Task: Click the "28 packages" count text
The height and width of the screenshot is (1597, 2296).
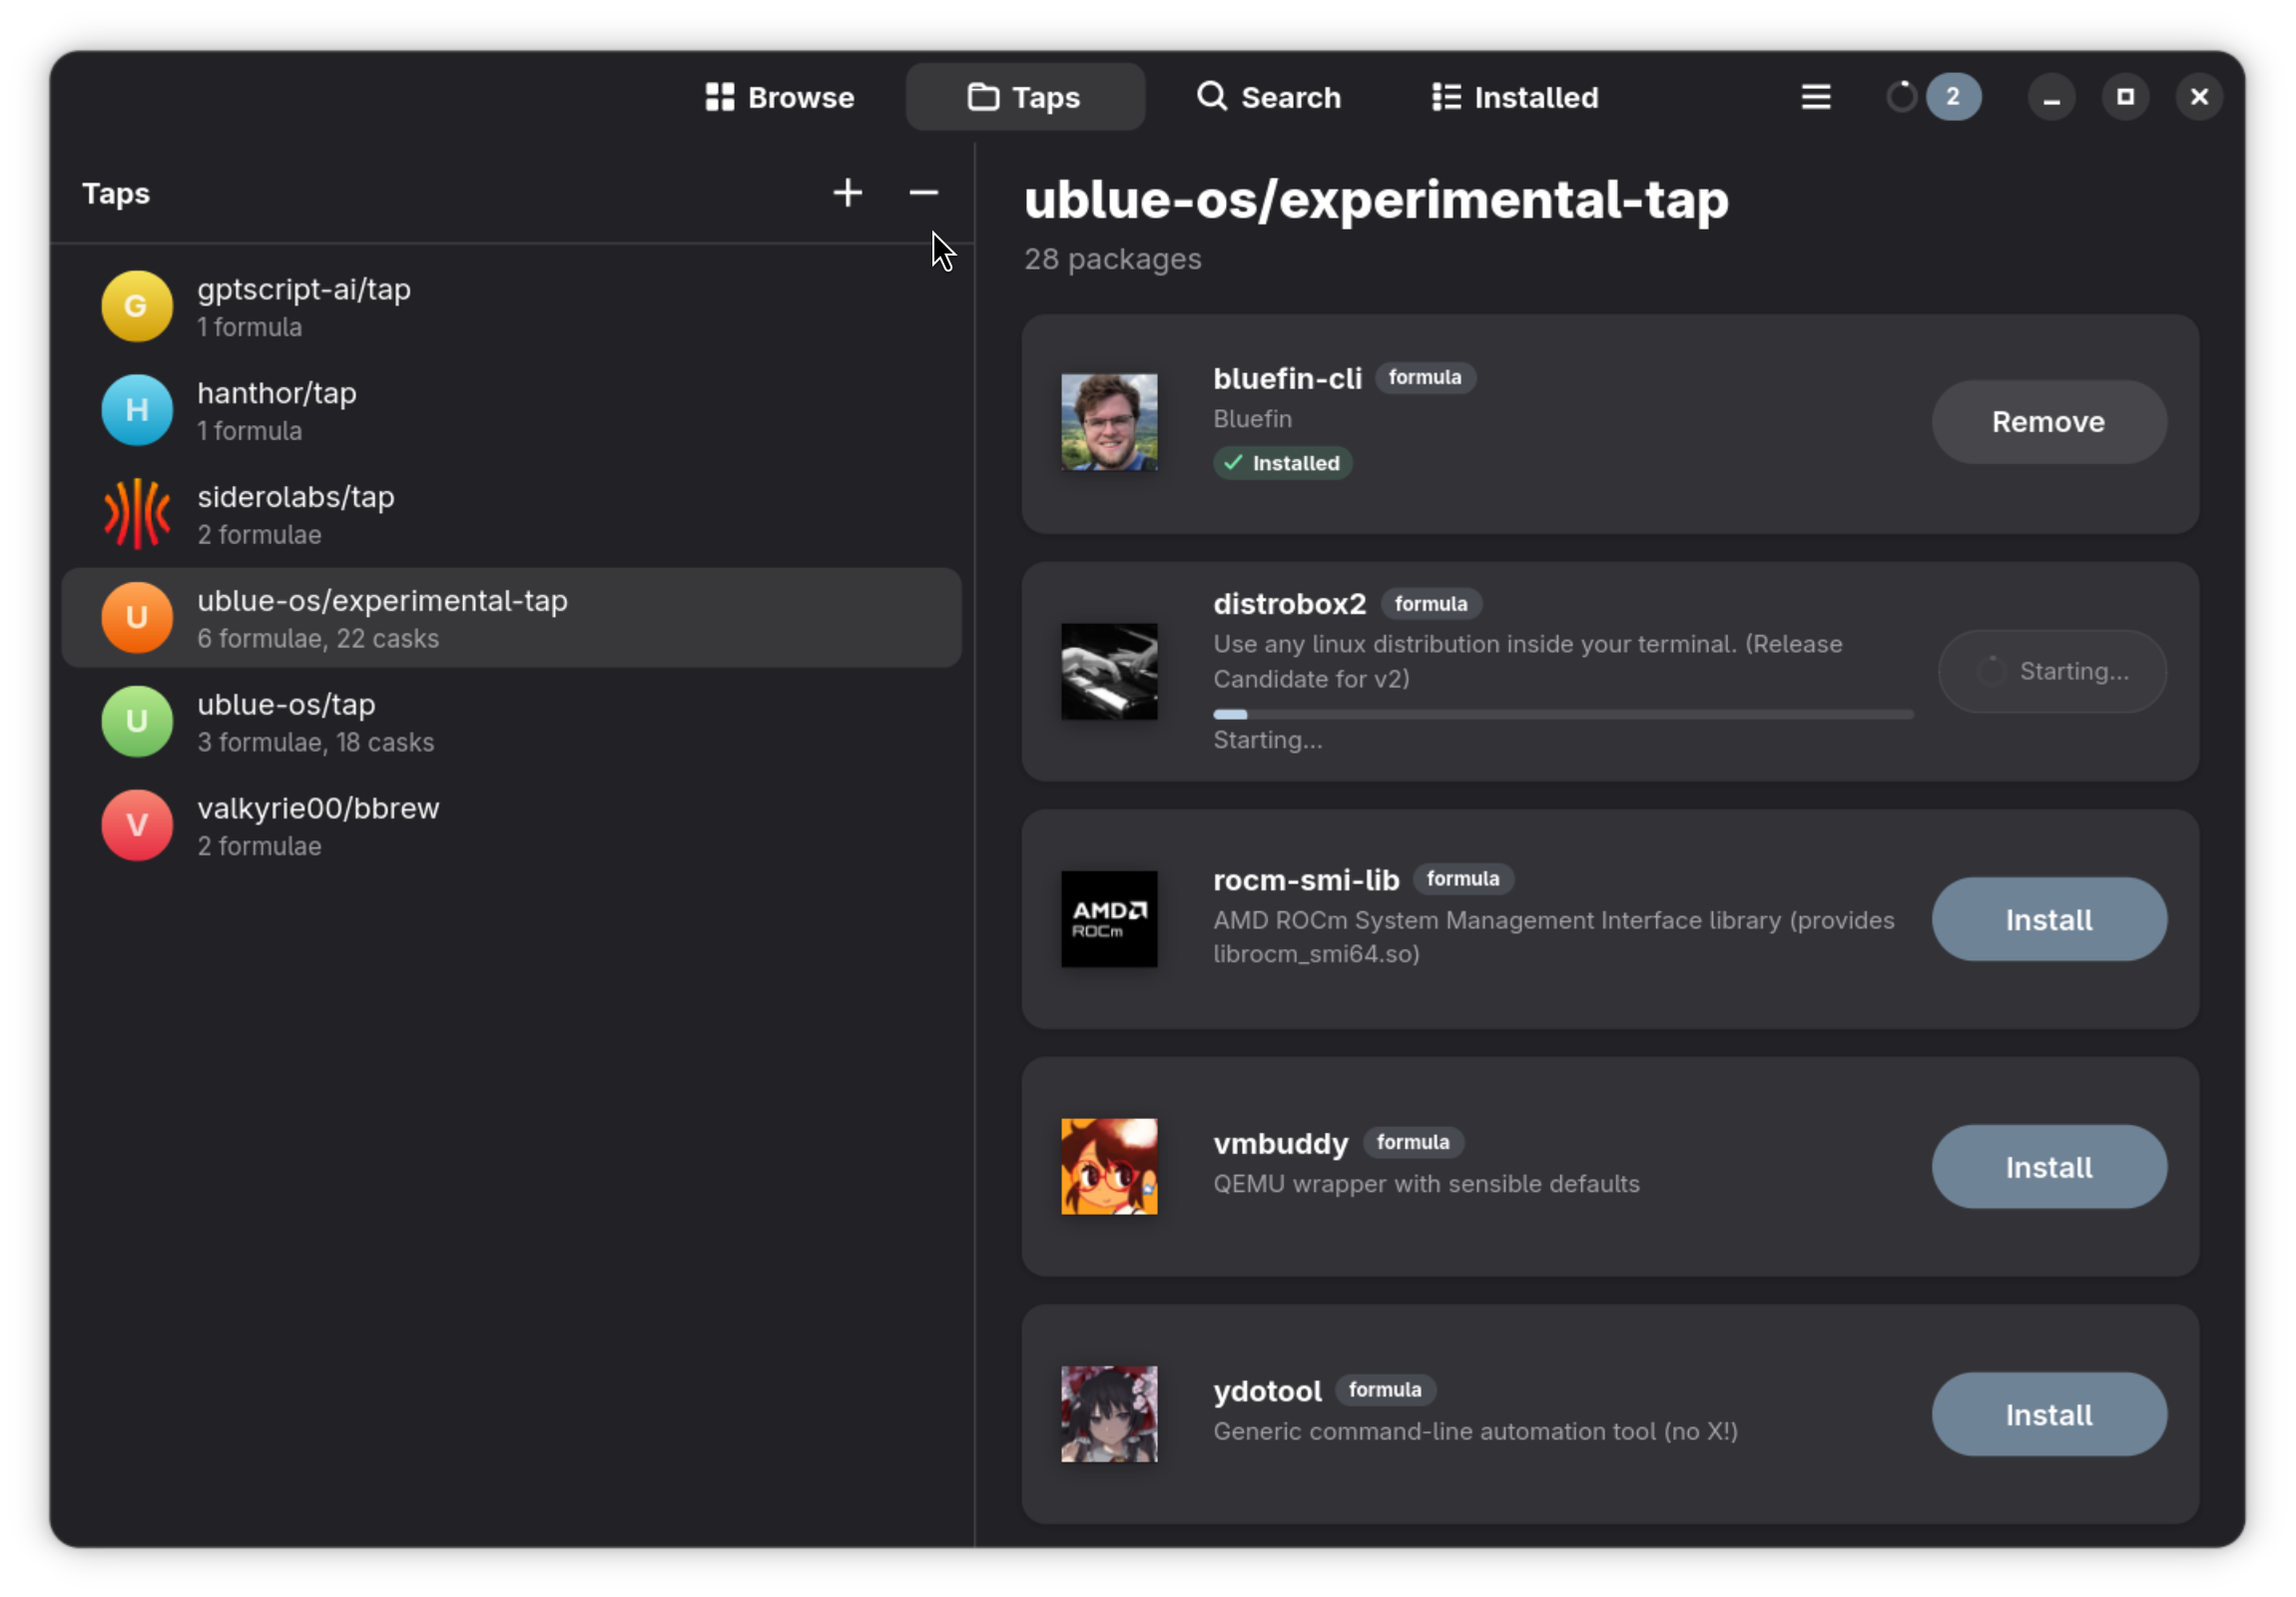Action: click(x=1112, y=259)
